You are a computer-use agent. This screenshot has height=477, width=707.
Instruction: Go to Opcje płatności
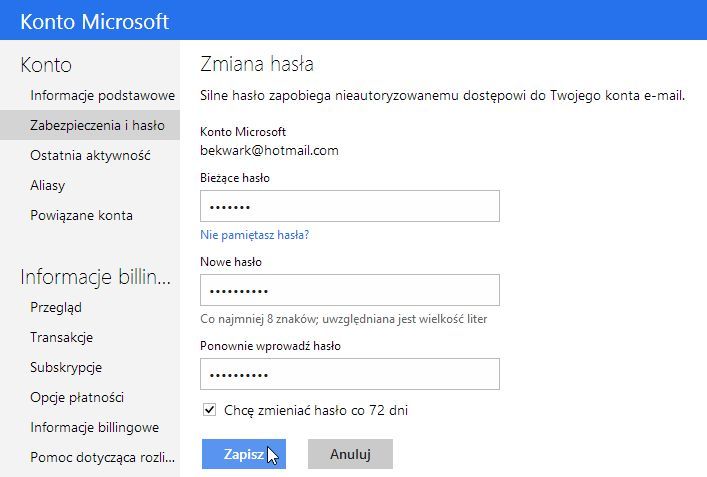(77, 397)
